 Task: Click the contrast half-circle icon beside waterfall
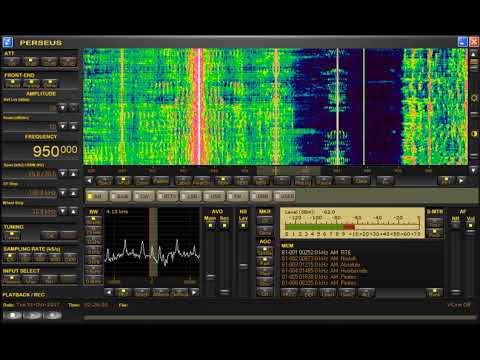pos(474,134)
